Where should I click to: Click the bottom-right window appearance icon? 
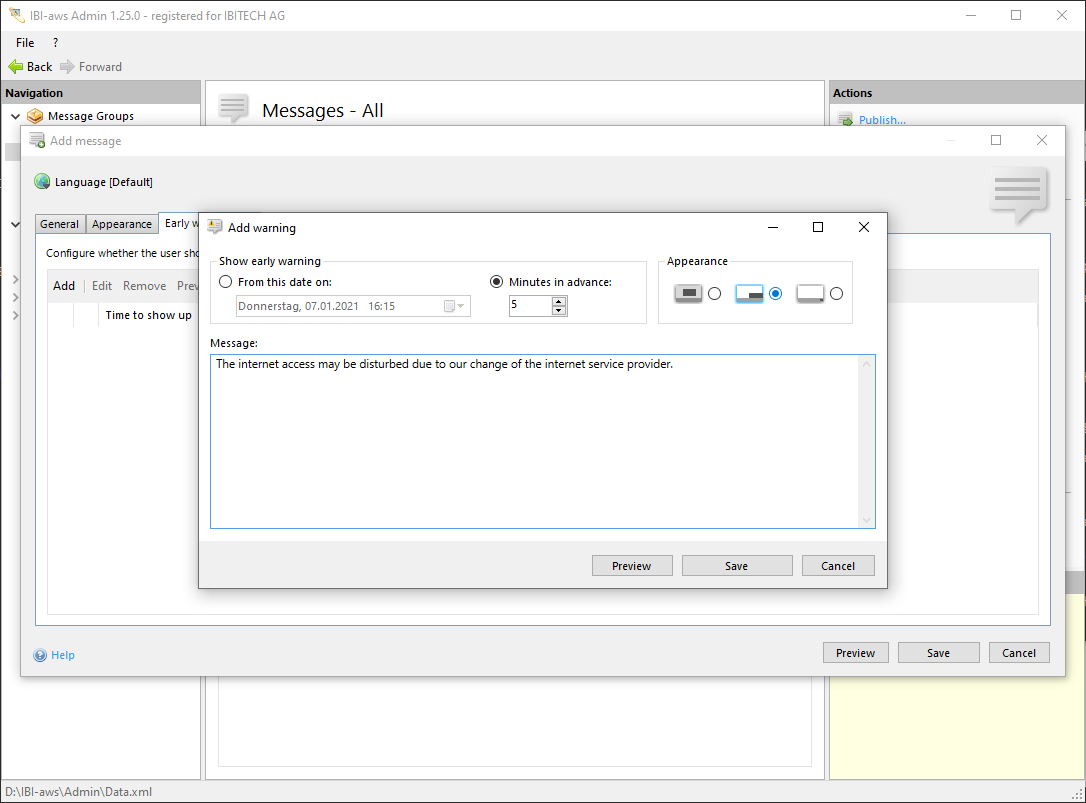749,293
